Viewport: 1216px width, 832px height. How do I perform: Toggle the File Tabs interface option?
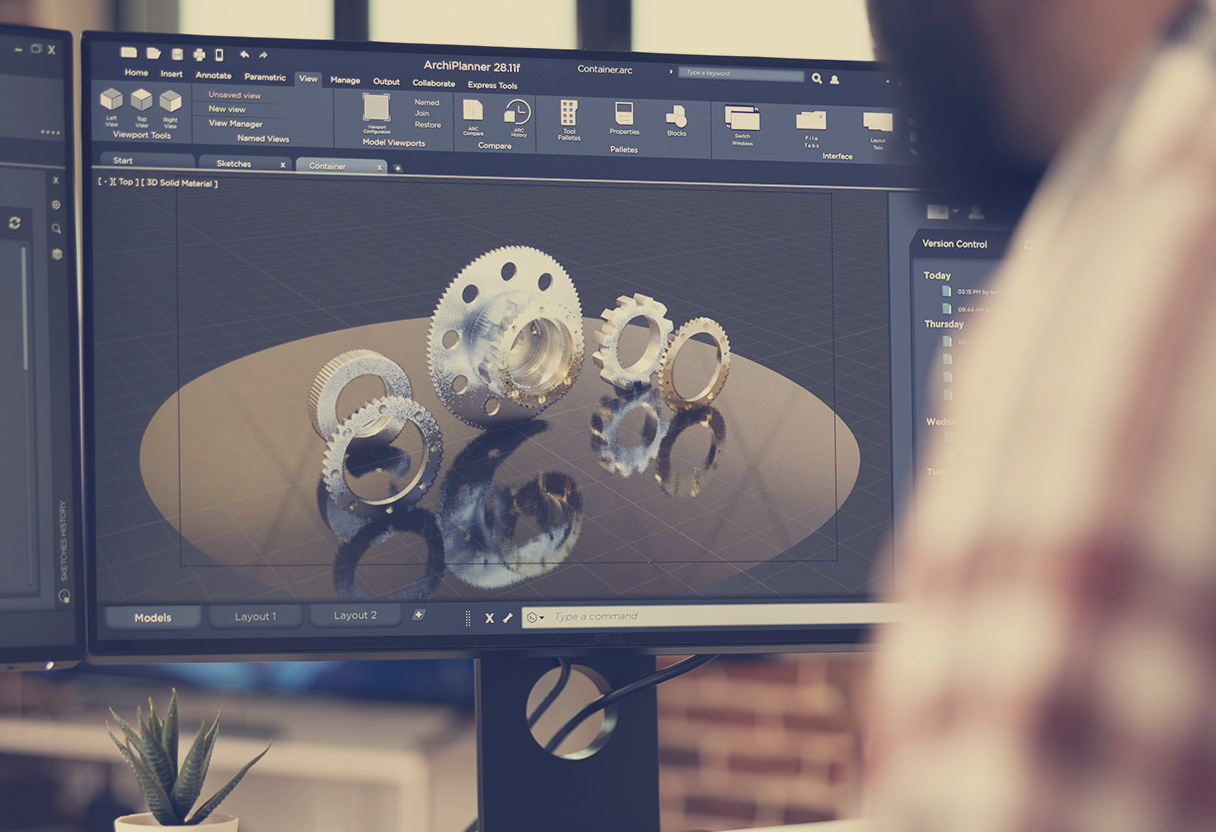811,121
